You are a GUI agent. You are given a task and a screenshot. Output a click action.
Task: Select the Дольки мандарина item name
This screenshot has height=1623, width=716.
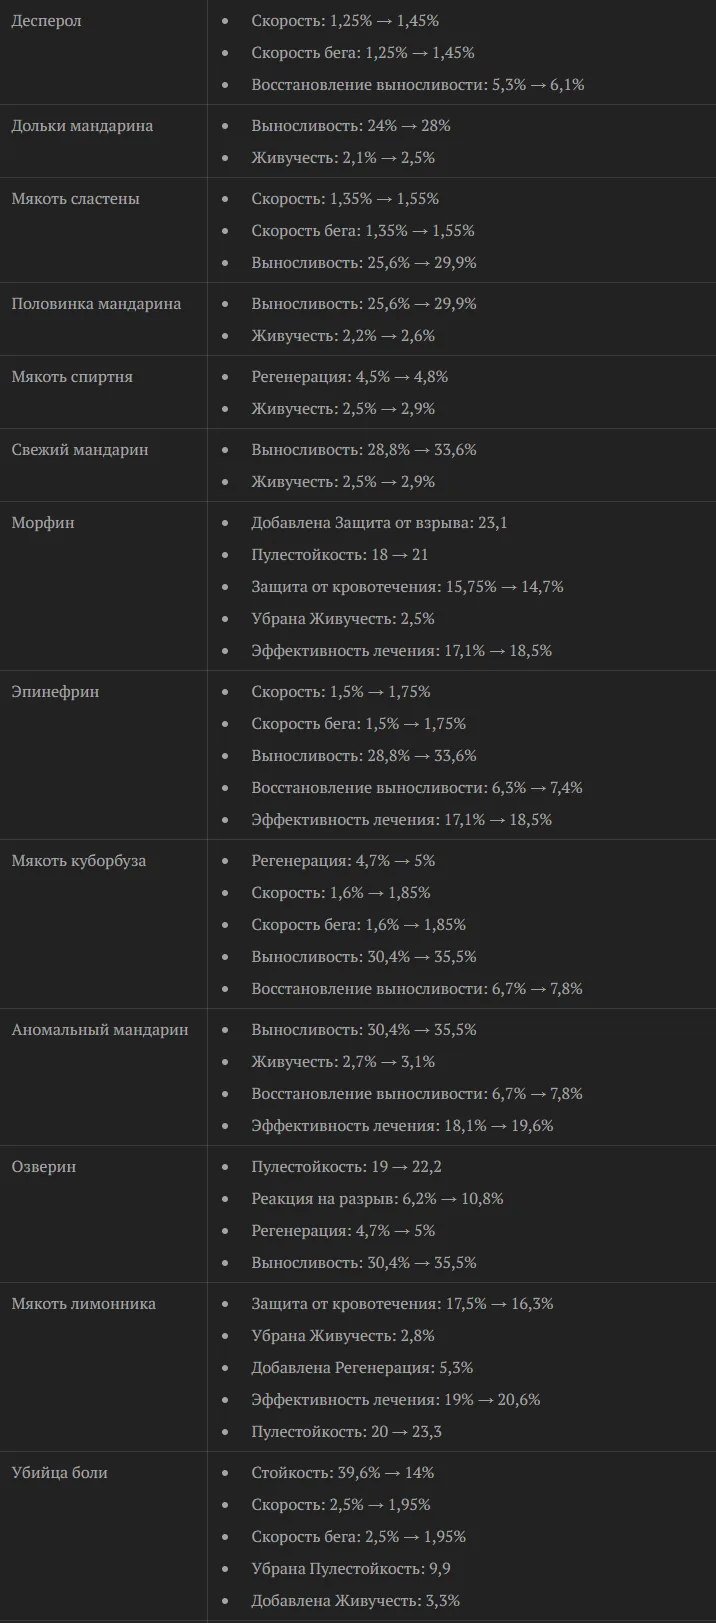click(82, 126)
